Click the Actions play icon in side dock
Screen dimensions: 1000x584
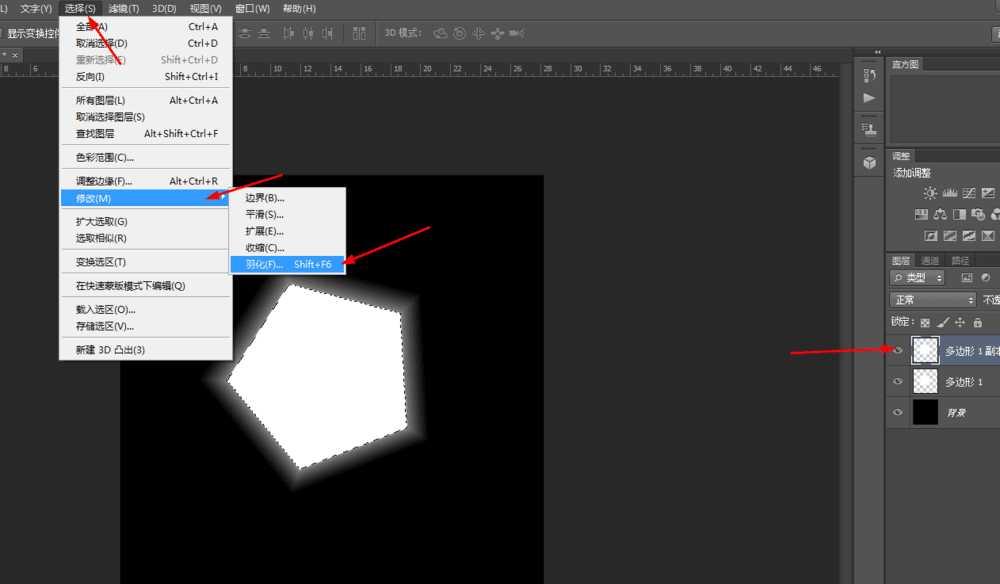point(869,98)
